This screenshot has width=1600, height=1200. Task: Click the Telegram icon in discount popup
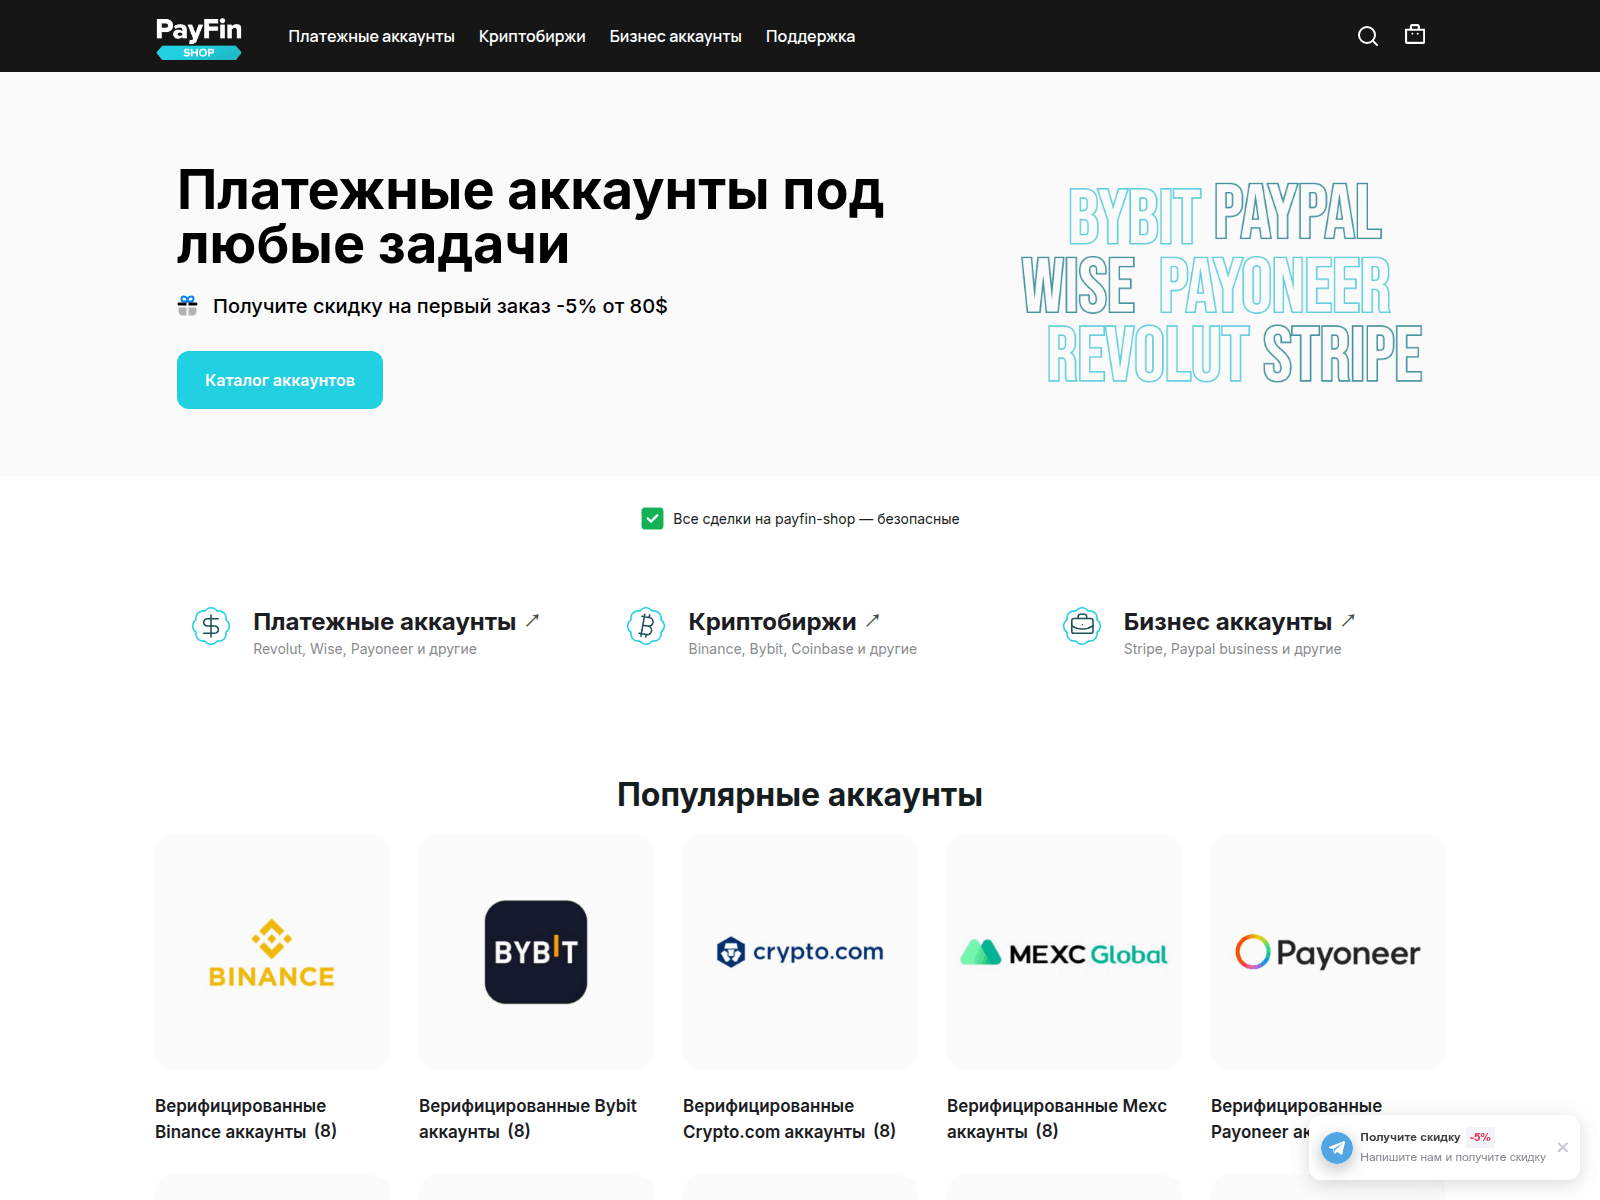coord(1337,1147)
